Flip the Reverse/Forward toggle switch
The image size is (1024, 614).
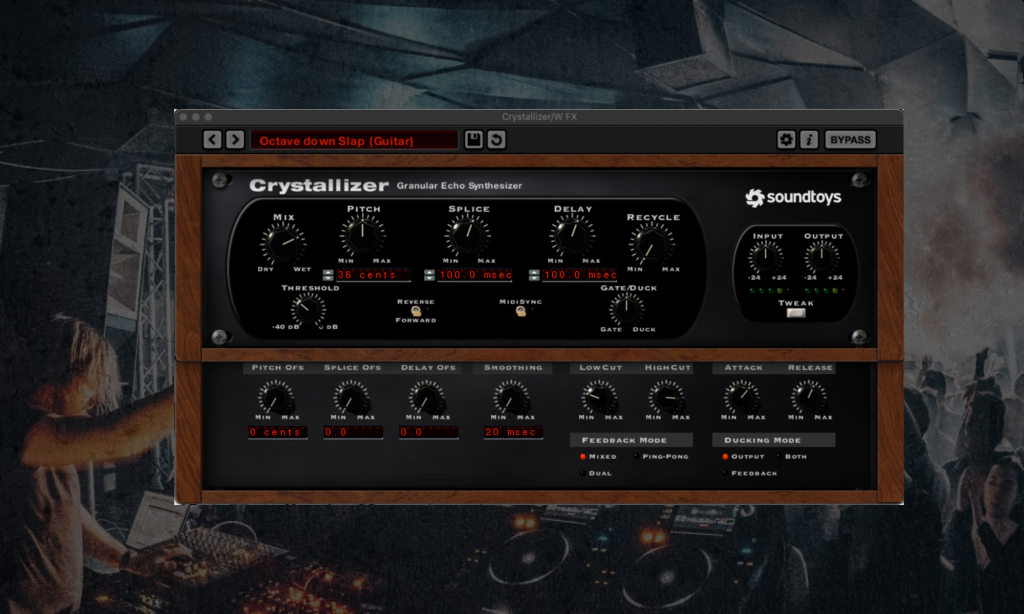[x=416, y=311]
